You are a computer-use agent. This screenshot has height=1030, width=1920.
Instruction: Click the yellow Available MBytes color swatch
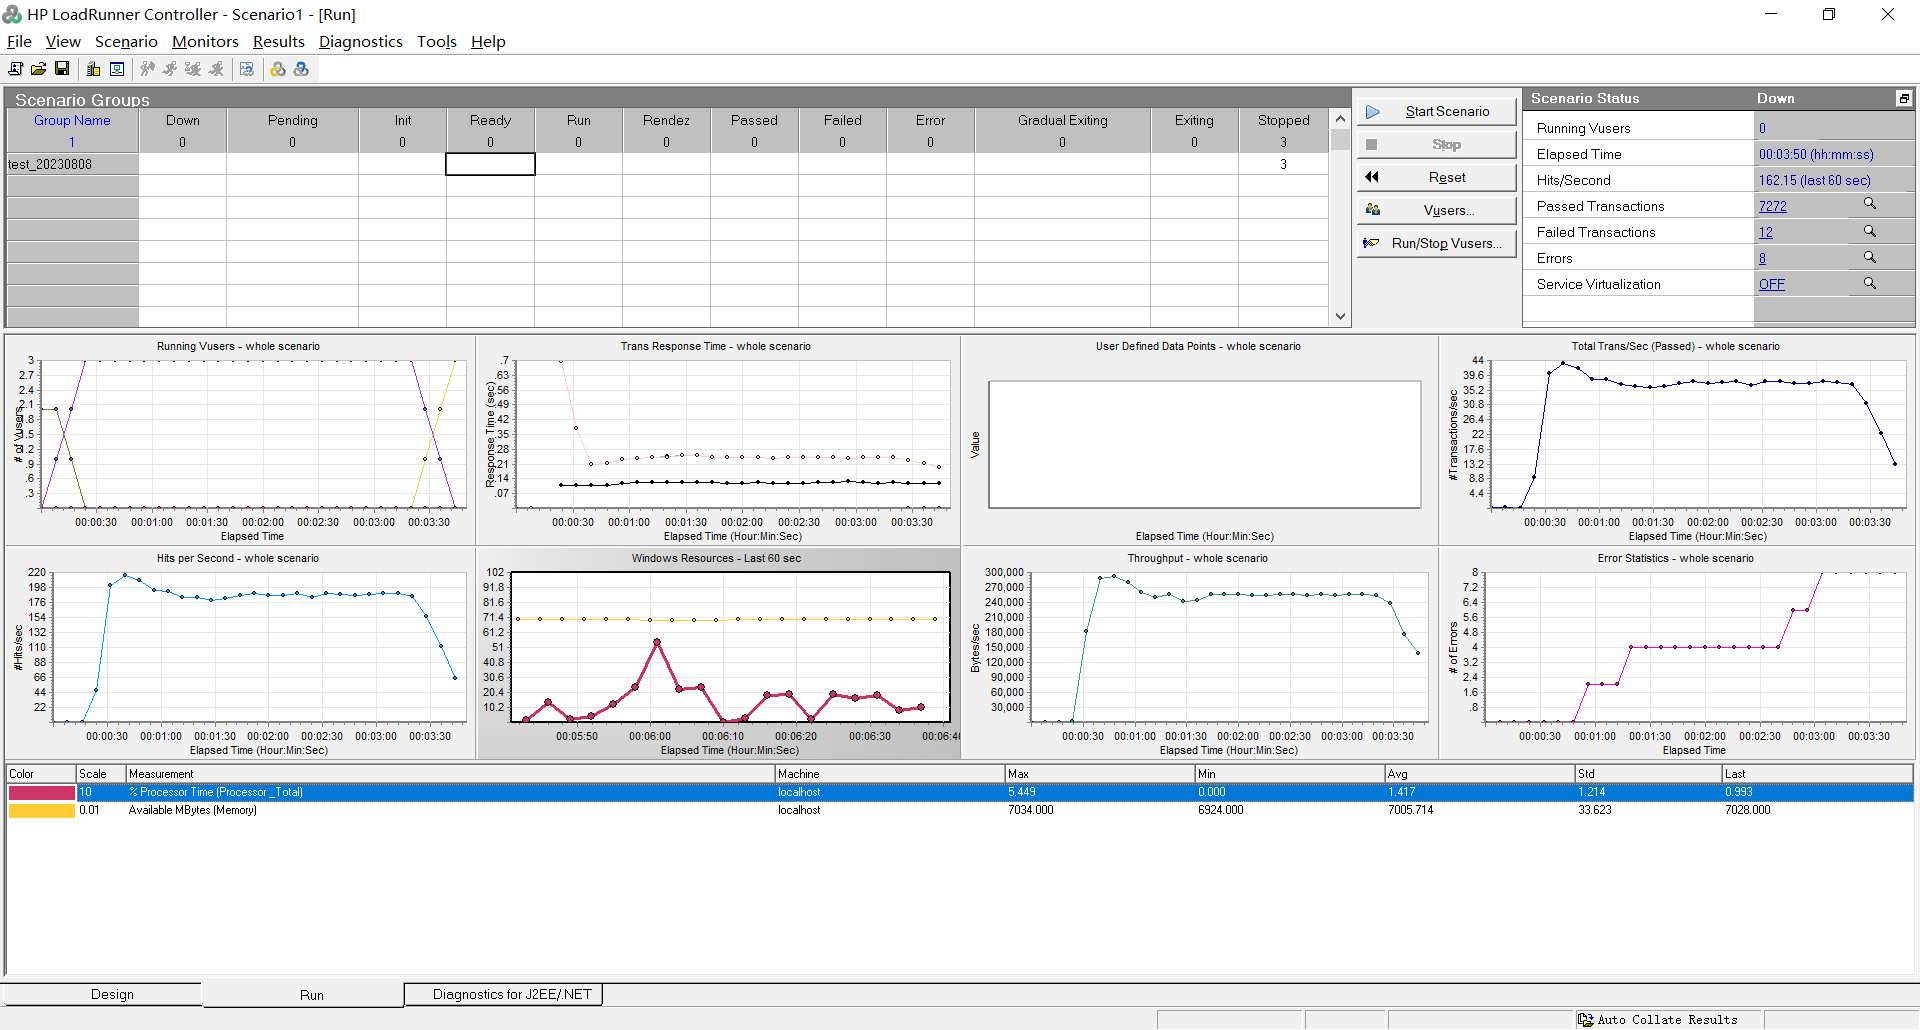(x=41, y=810)
